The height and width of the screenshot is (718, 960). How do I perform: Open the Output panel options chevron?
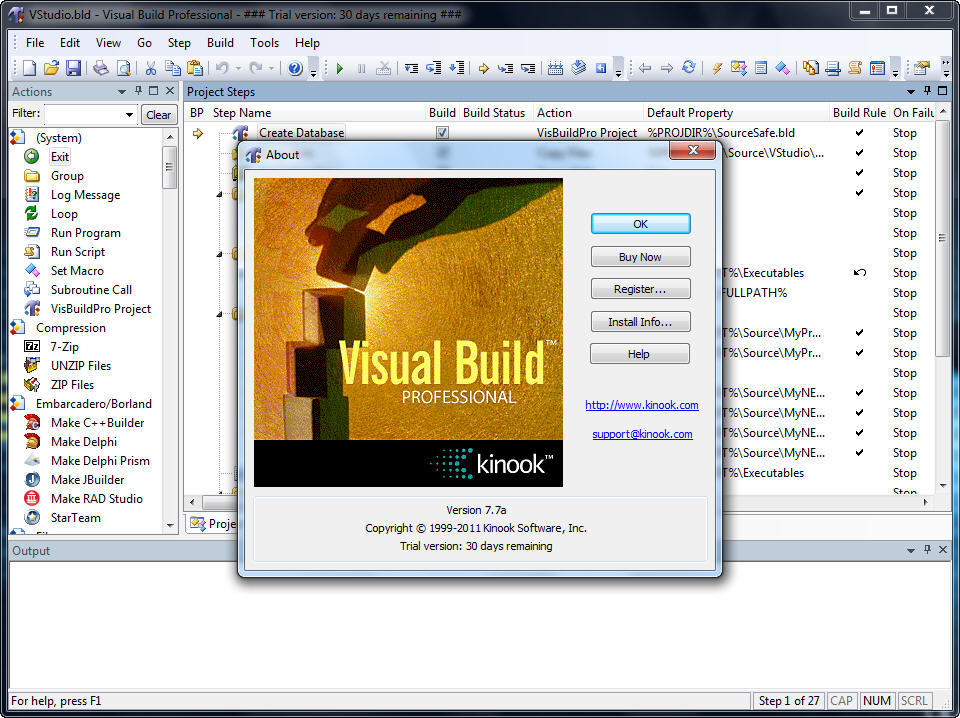910,550
